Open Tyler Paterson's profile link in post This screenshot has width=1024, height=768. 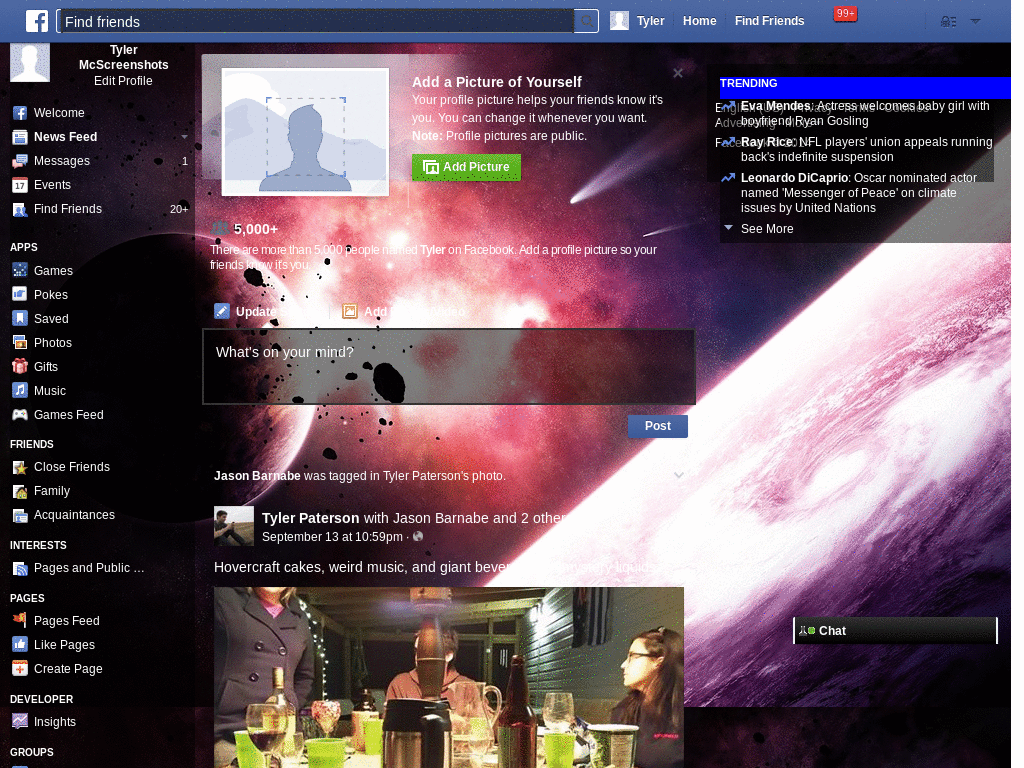click(x=310, y=518)
